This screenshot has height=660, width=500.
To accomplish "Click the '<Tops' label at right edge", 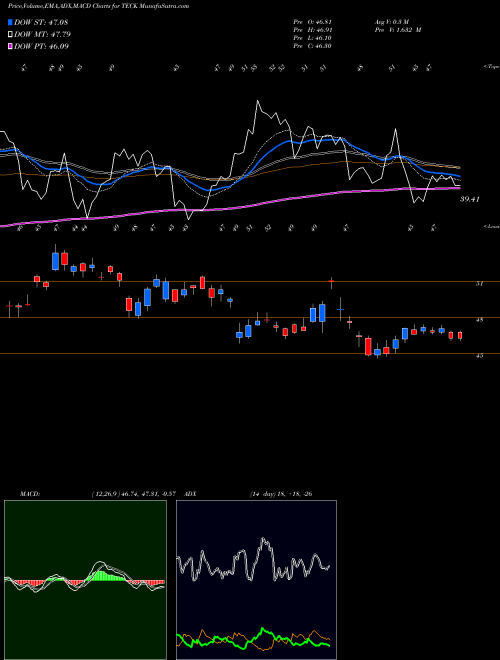I will pyautogui.click(x=491, y=67).
